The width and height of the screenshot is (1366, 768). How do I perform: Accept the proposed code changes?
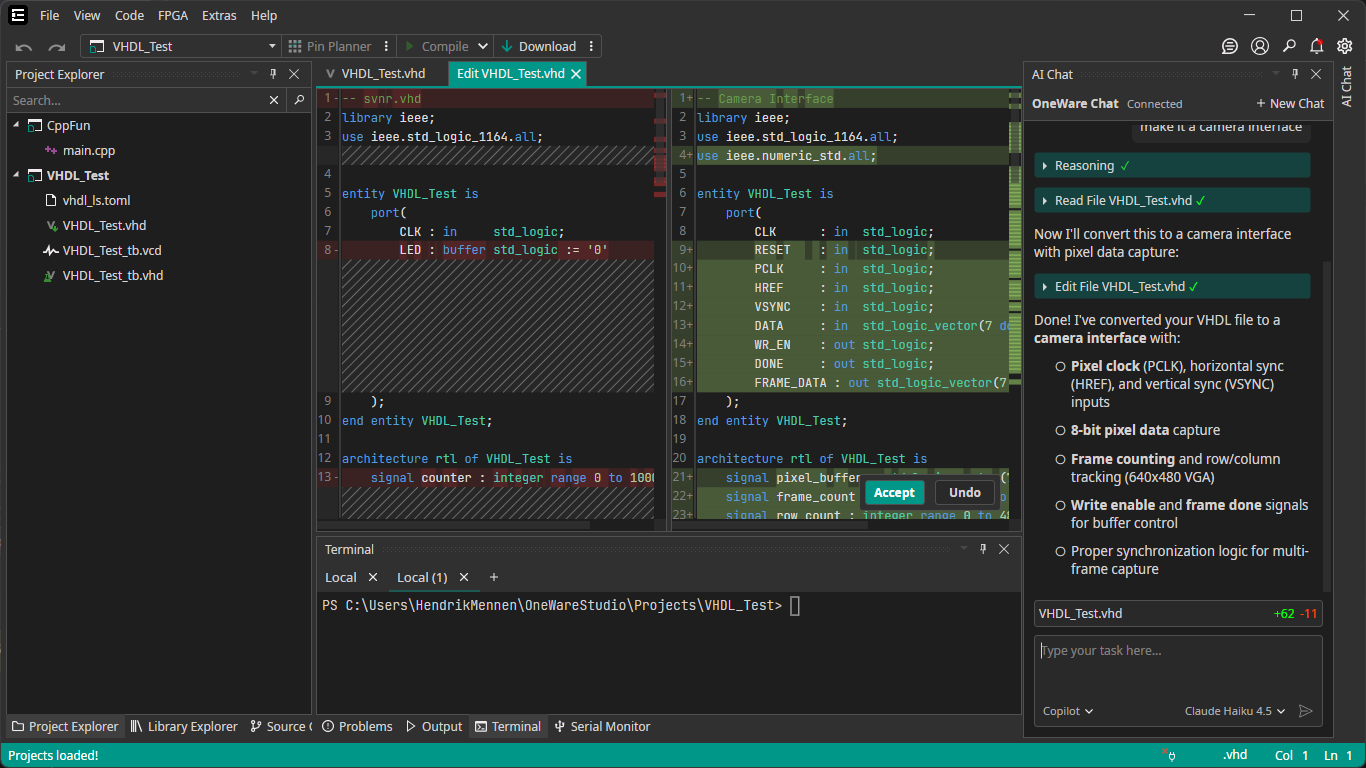893,492
